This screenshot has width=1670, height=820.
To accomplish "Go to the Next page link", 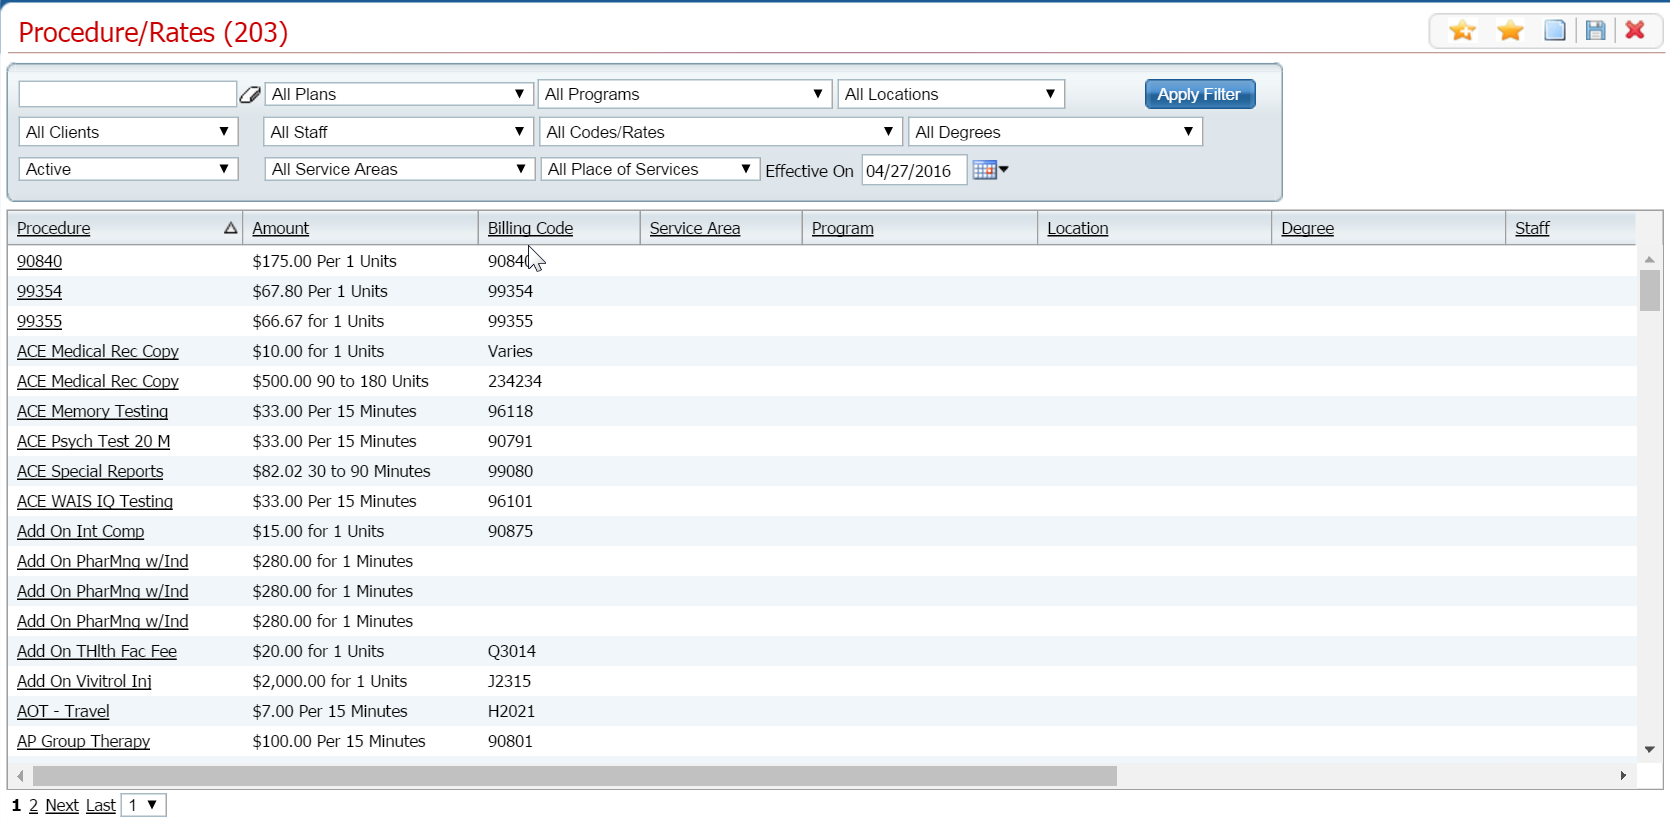I will pyautogui.click(x=61, y=805).
